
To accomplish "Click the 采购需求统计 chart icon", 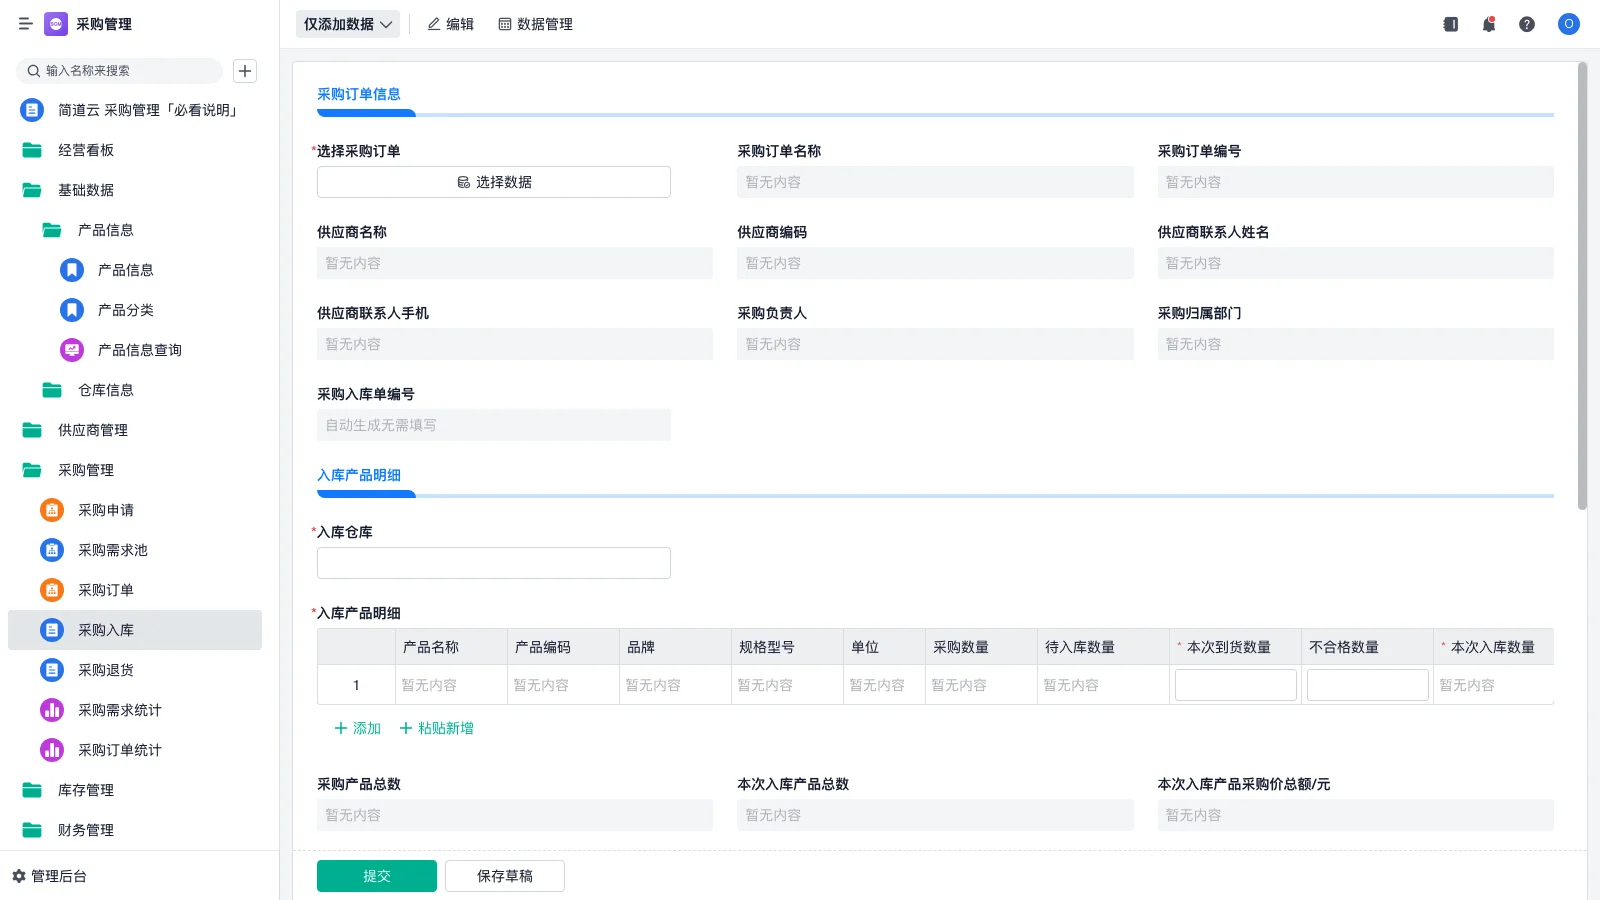I will [x=52, y=710].
